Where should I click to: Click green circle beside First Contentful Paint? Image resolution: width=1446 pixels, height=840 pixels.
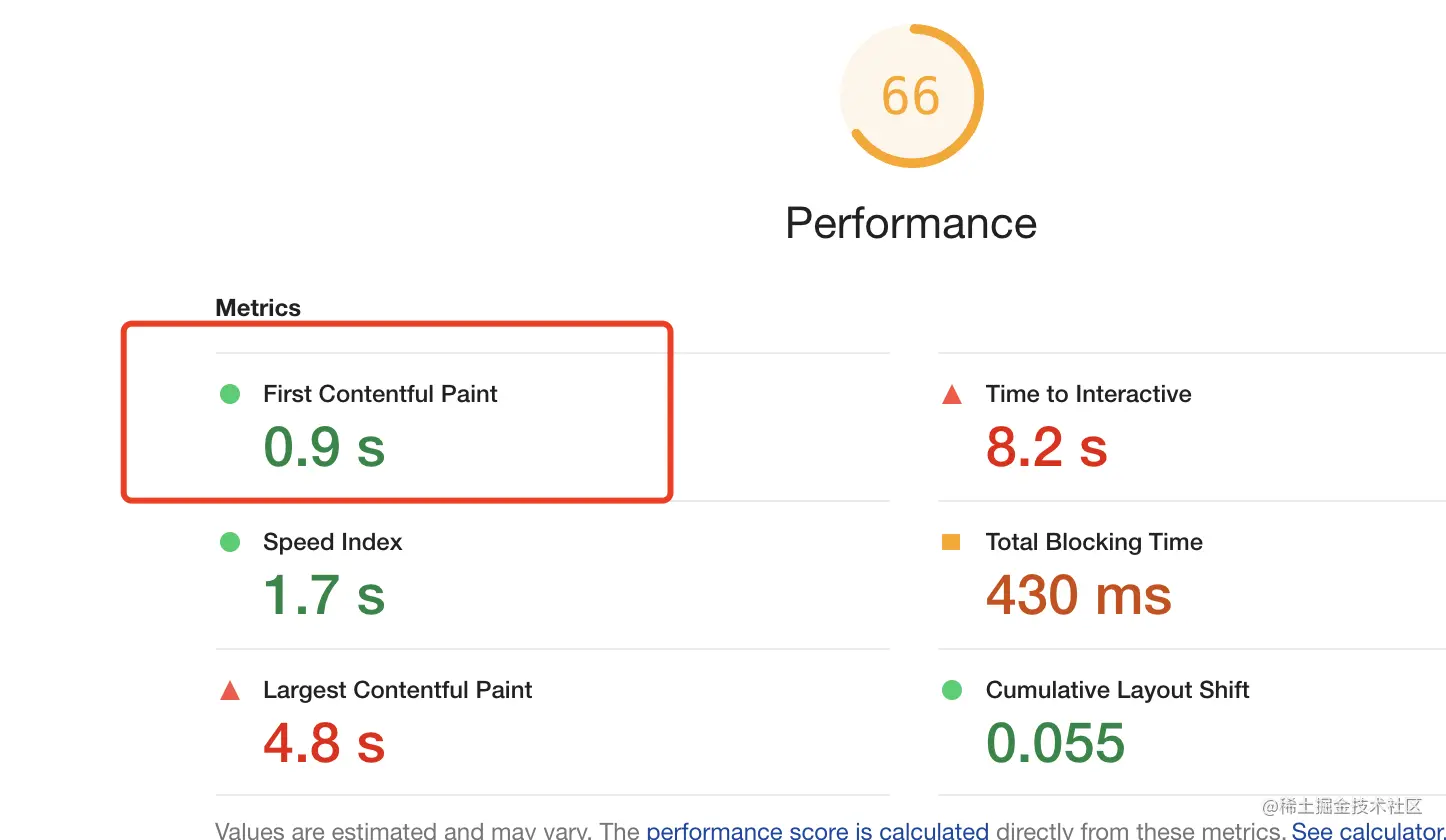230,394
